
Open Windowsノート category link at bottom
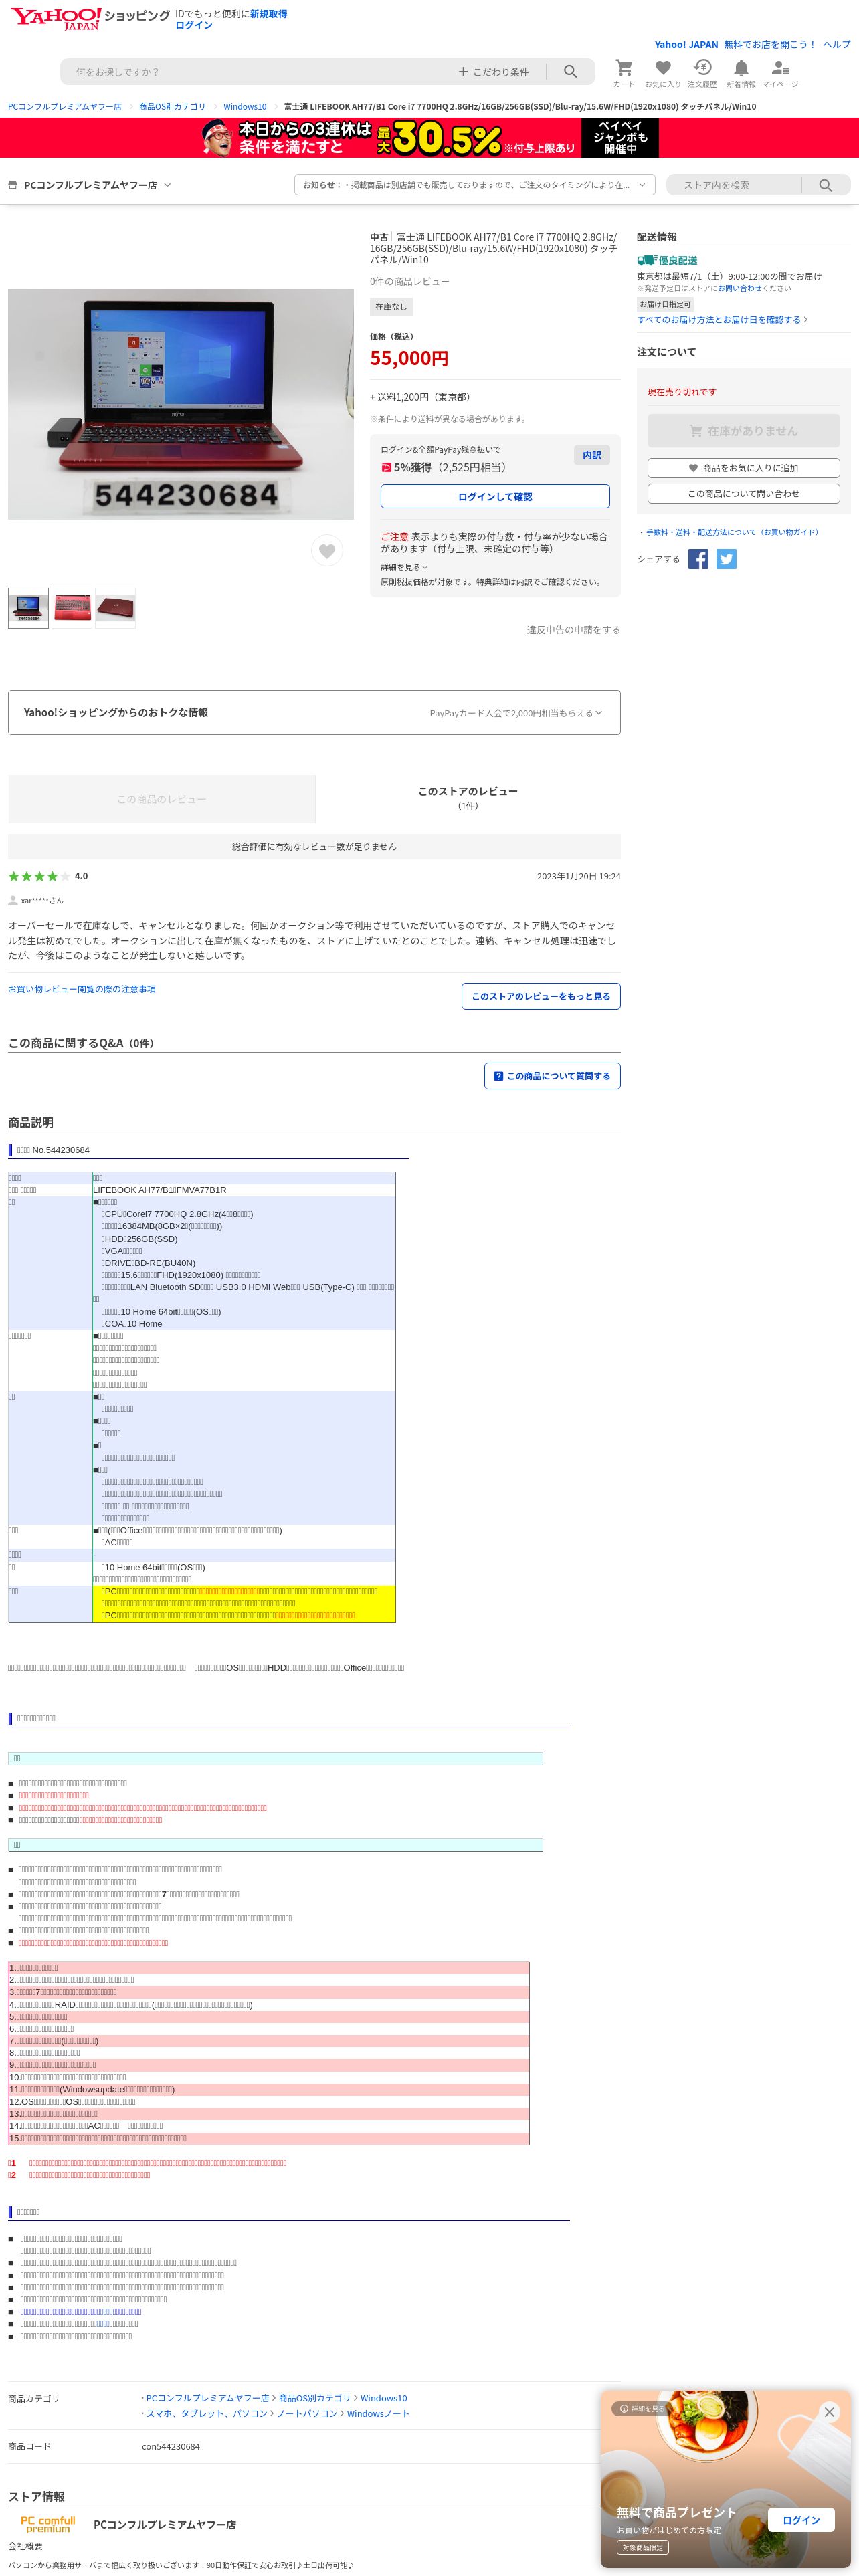378,2413
